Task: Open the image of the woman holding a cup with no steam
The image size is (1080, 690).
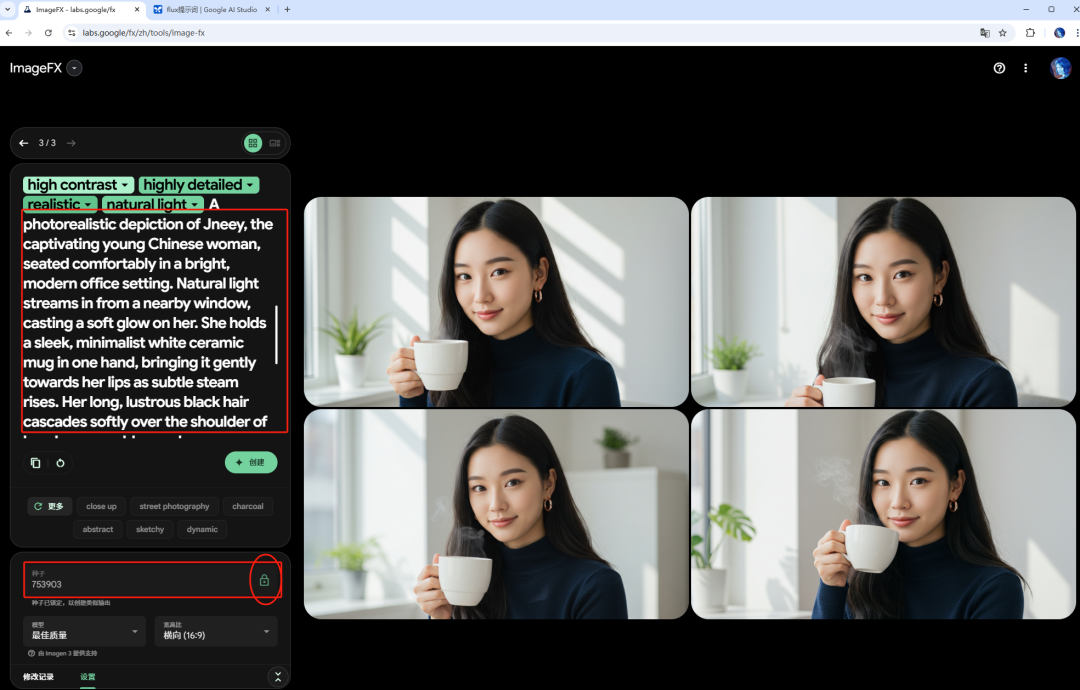Action: point(496,302)
